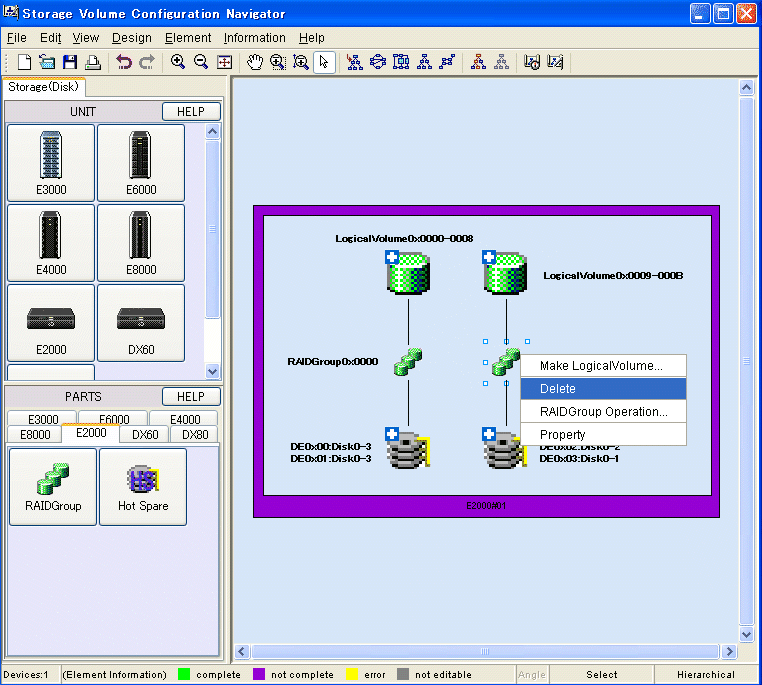762x685 pixels.
Task: Switch to E3000 parts tab
Action: [43, 418]
